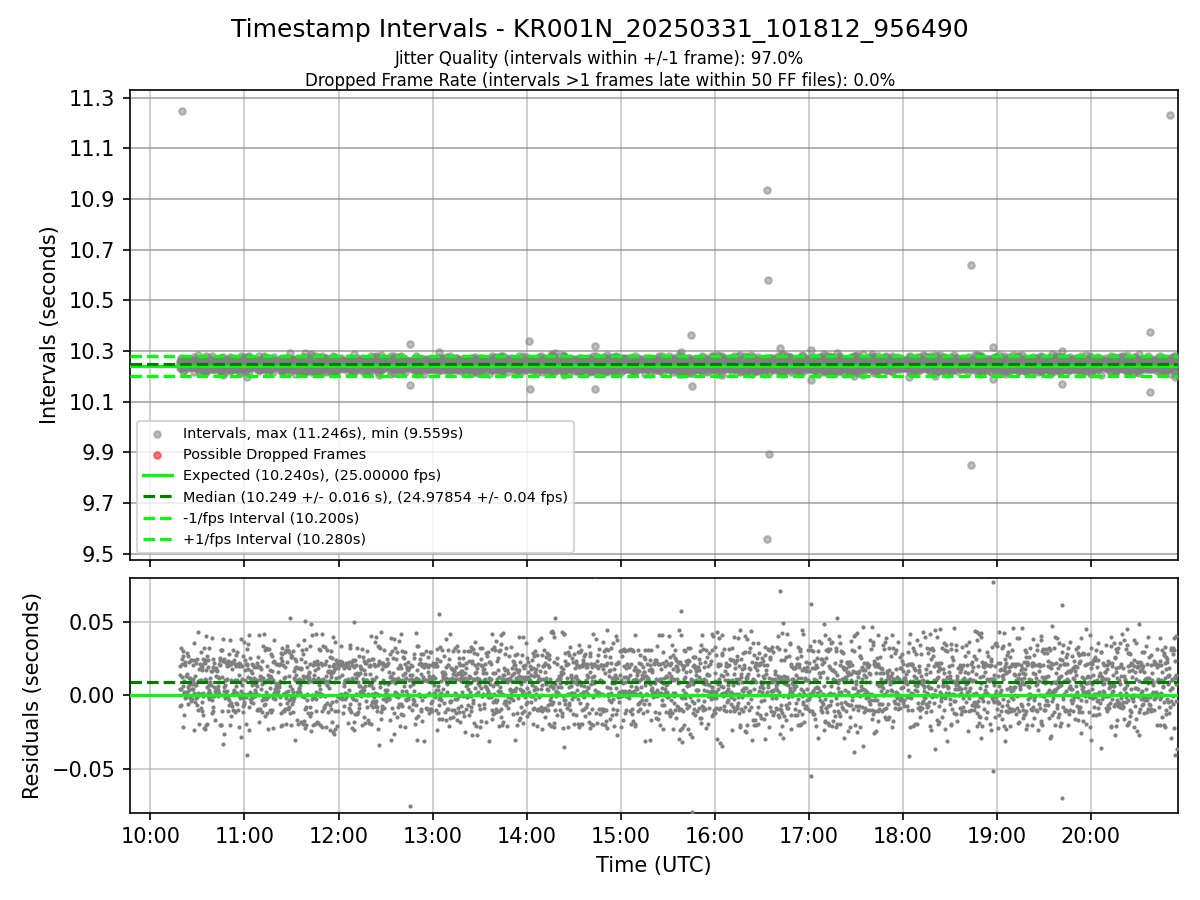Click legend entry 'Possible Dropped Frames'
This screenshot has height=900, width=1200.
(x=274, y=454)
